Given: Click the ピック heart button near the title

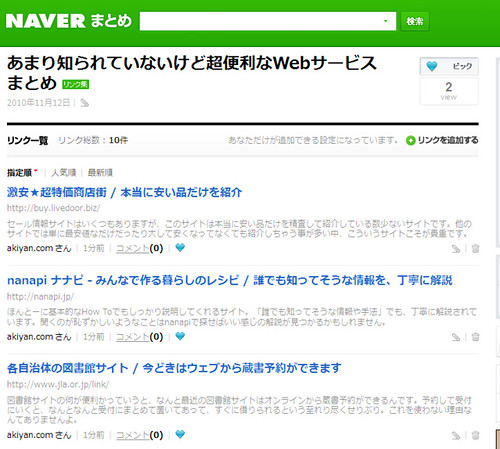Looking at the screenshot, I should 449,66.
